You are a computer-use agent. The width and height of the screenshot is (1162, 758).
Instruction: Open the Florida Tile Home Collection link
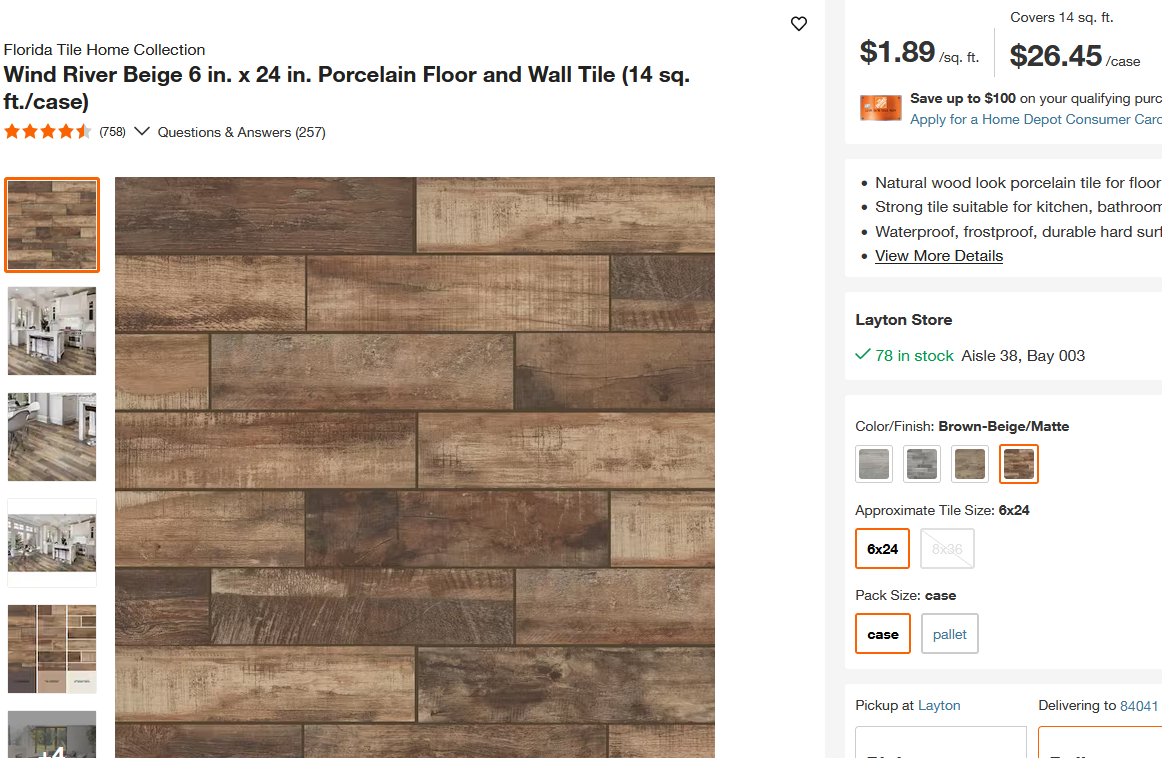[104, 50]
